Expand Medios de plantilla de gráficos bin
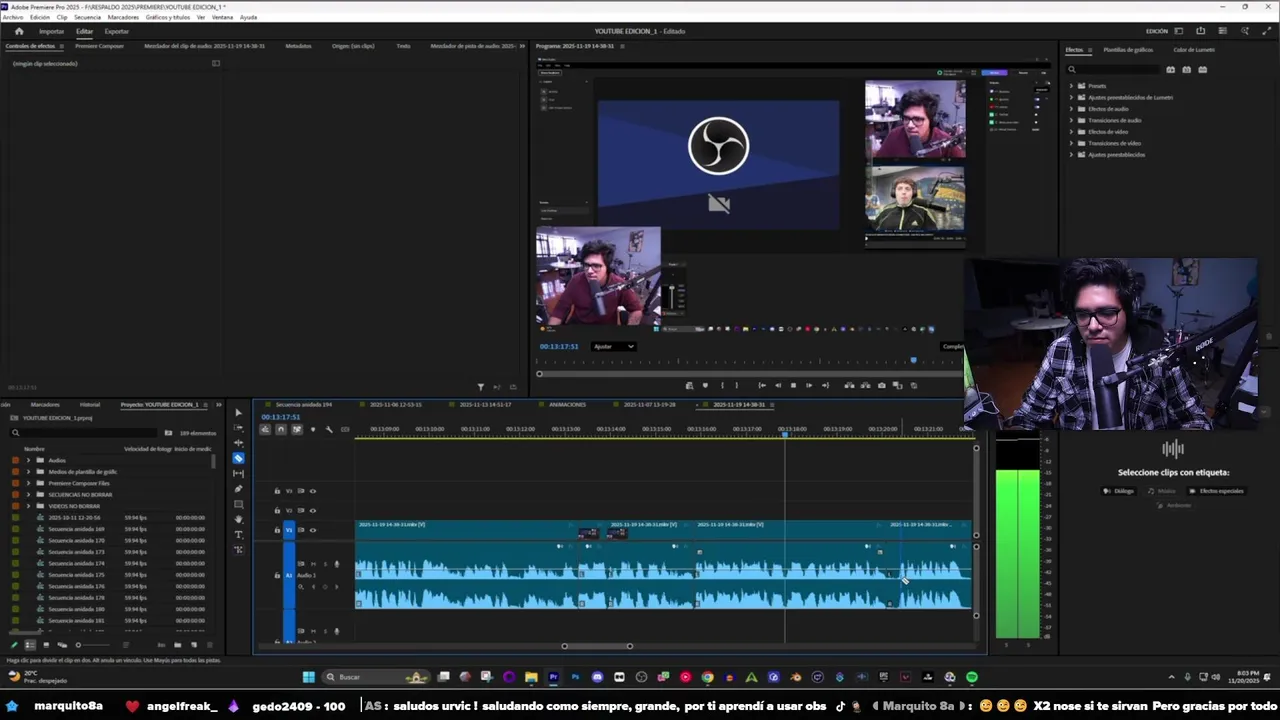The height and width of the screenshot is (720, 1280). (x=28, y=472)
